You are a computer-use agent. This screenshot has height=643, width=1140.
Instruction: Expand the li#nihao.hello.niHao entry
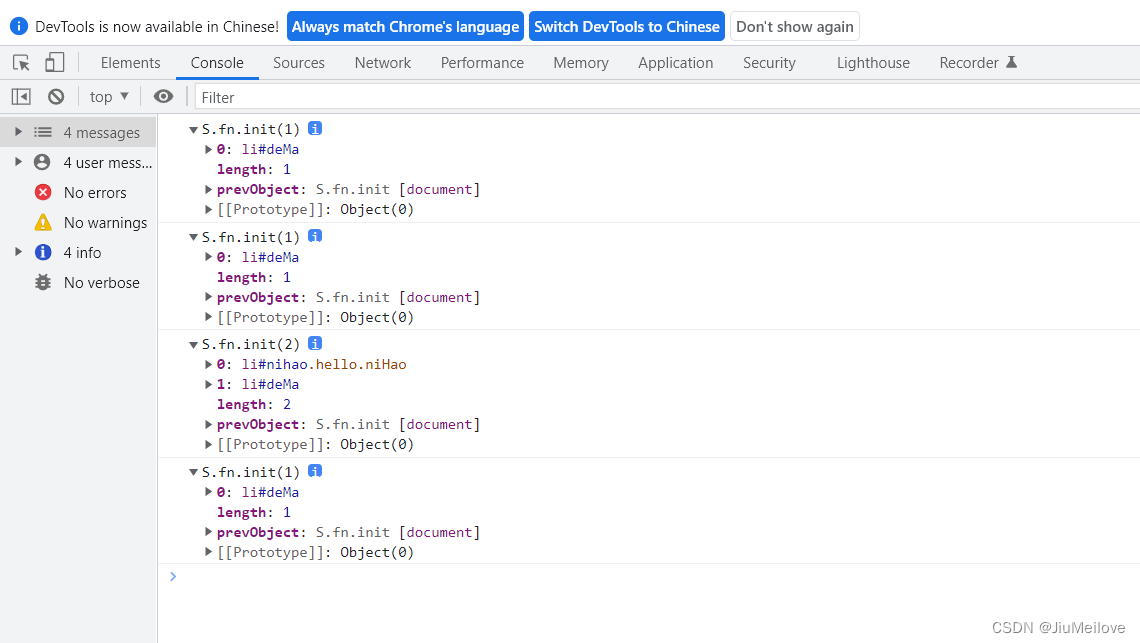tap(209, 365)
